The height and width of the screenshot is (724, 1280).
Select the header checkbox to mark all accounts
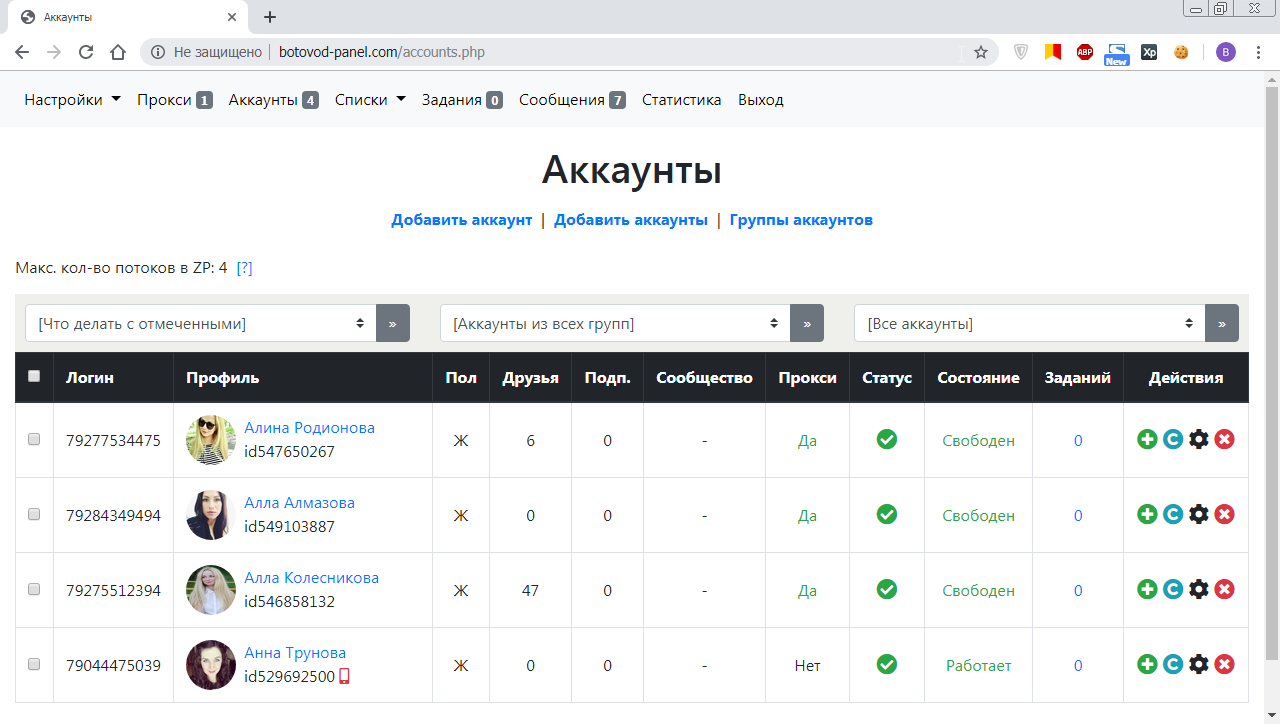[x=33, y=374]
